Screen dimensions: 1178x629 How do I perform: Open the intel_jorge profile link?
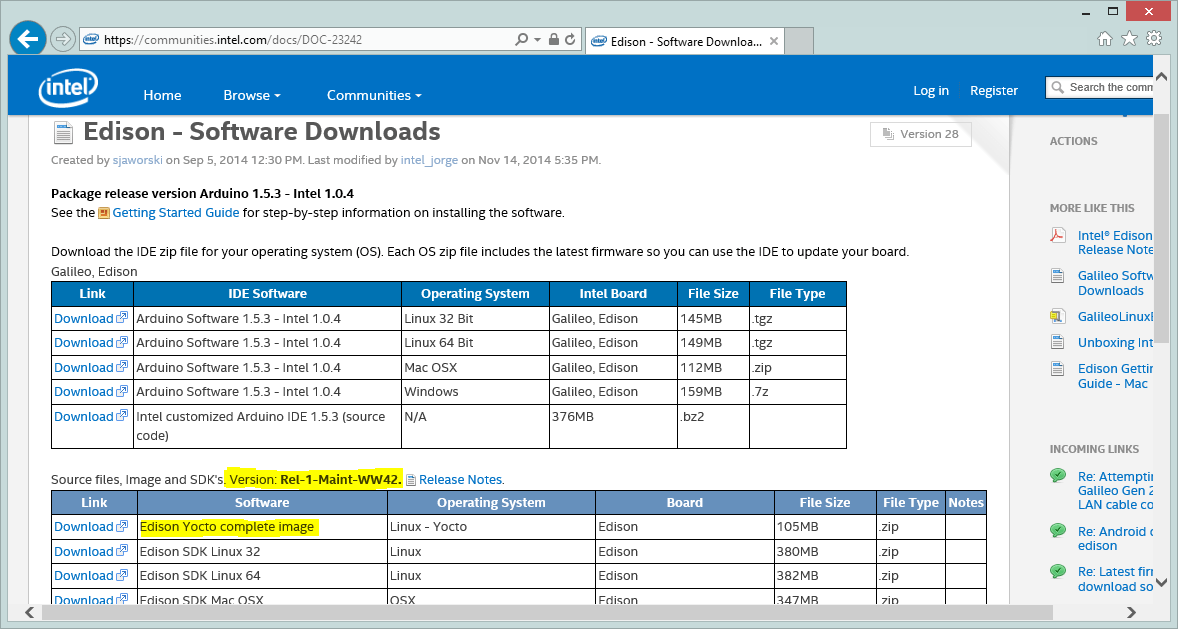point(429,160)
